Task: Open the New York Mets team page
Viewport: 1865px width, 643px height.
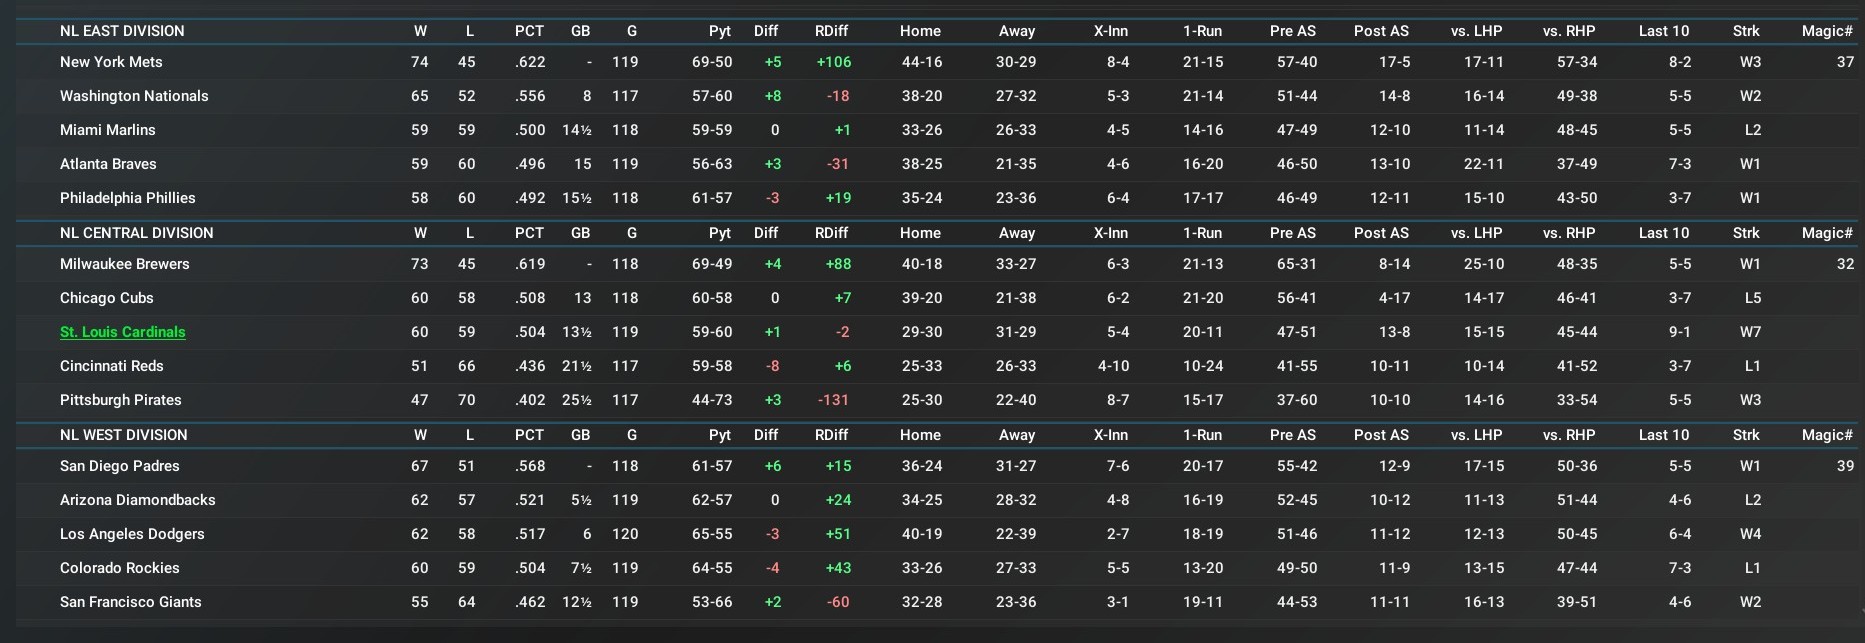Action: [x=111, y=62]
